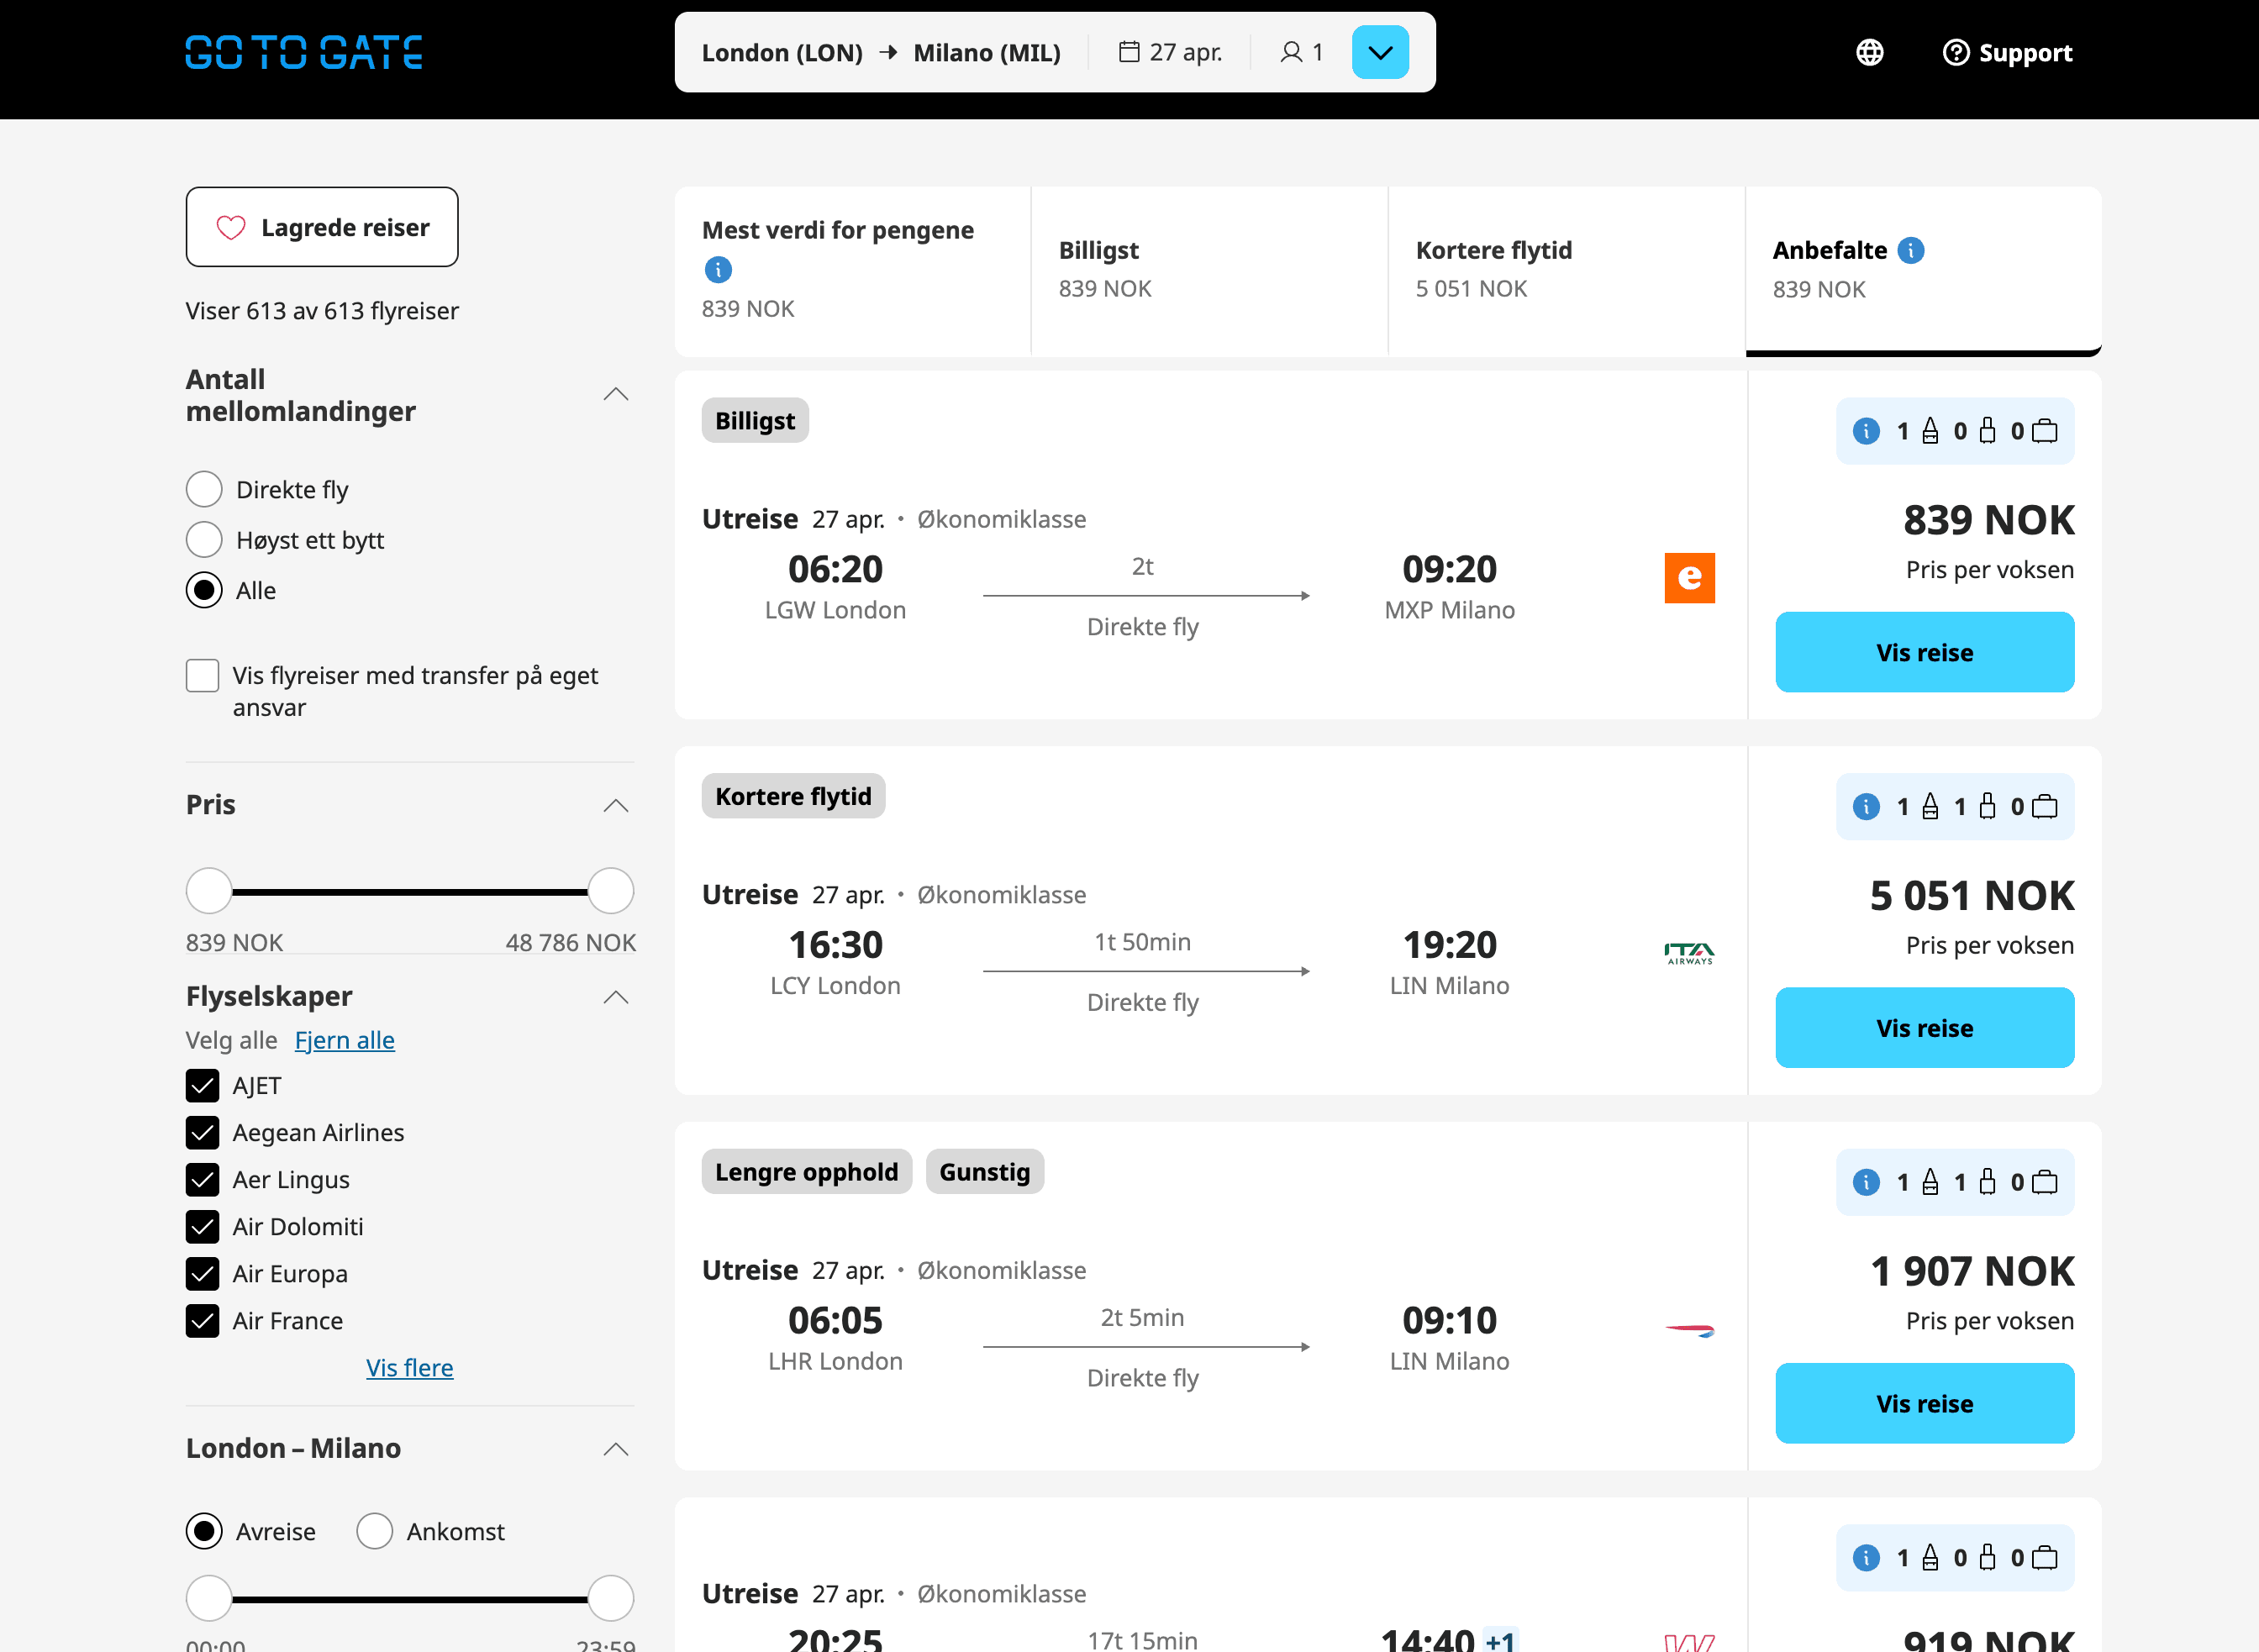Click the Vis flere airlines link

(409, 1367)
